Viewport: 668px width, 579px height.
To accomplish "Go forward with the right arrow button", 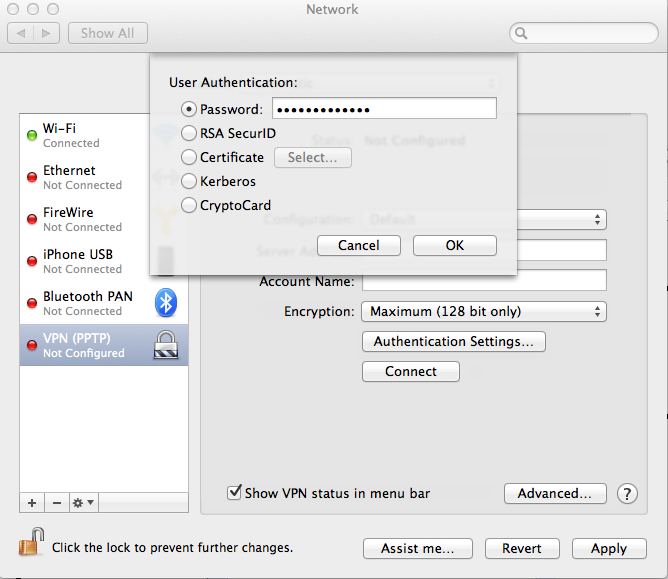I will tap(46, 33).
